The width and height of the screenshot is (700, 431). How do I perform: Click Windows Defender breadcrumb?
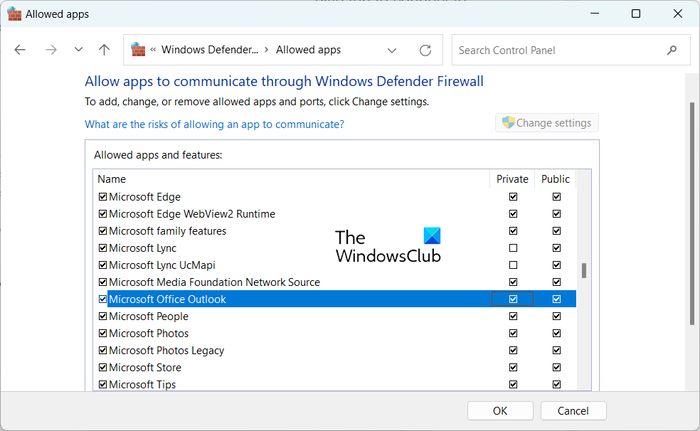(209, 50)
